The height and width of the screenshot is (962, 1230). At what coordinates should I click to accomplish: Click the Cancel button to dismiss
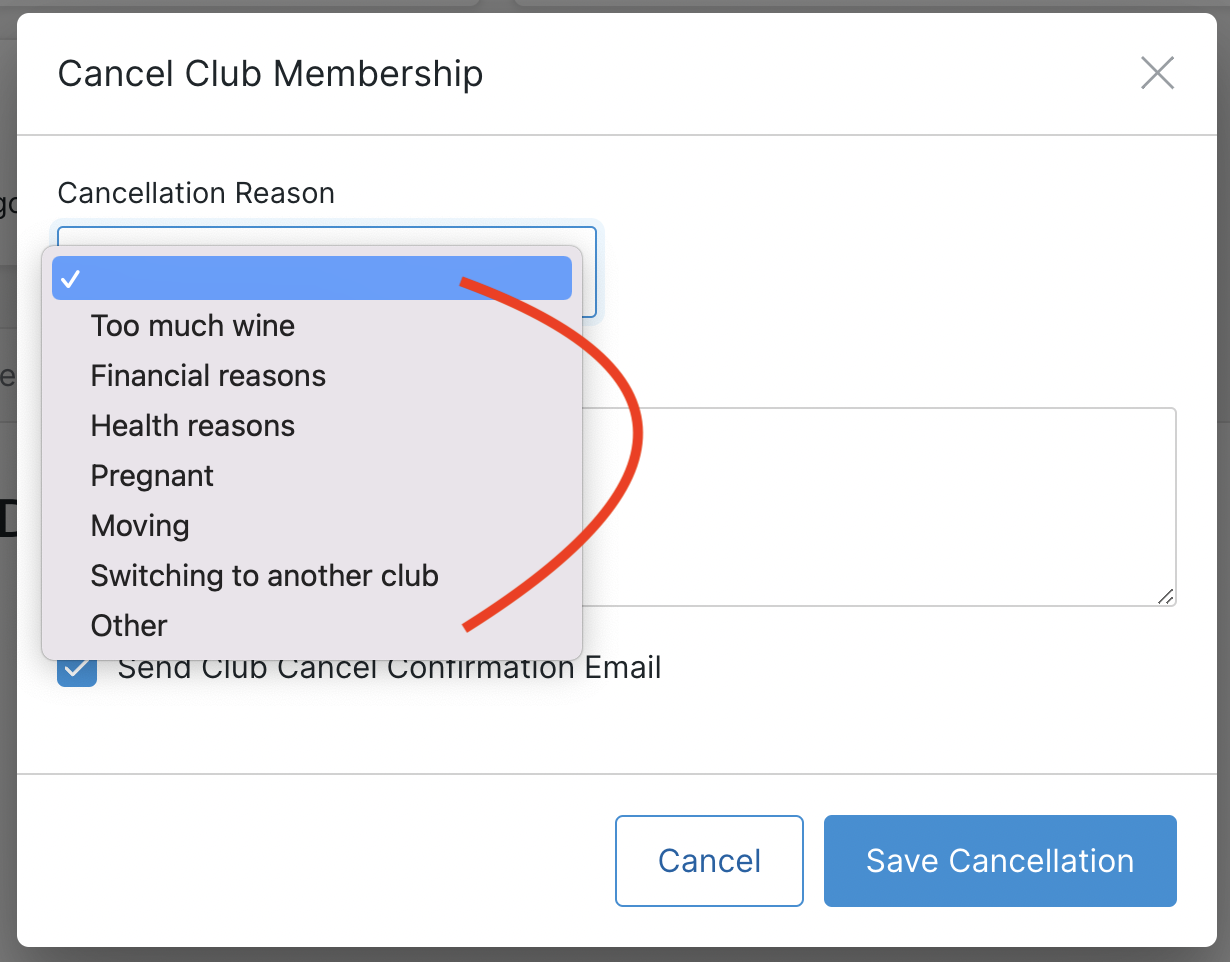(709, 860)
